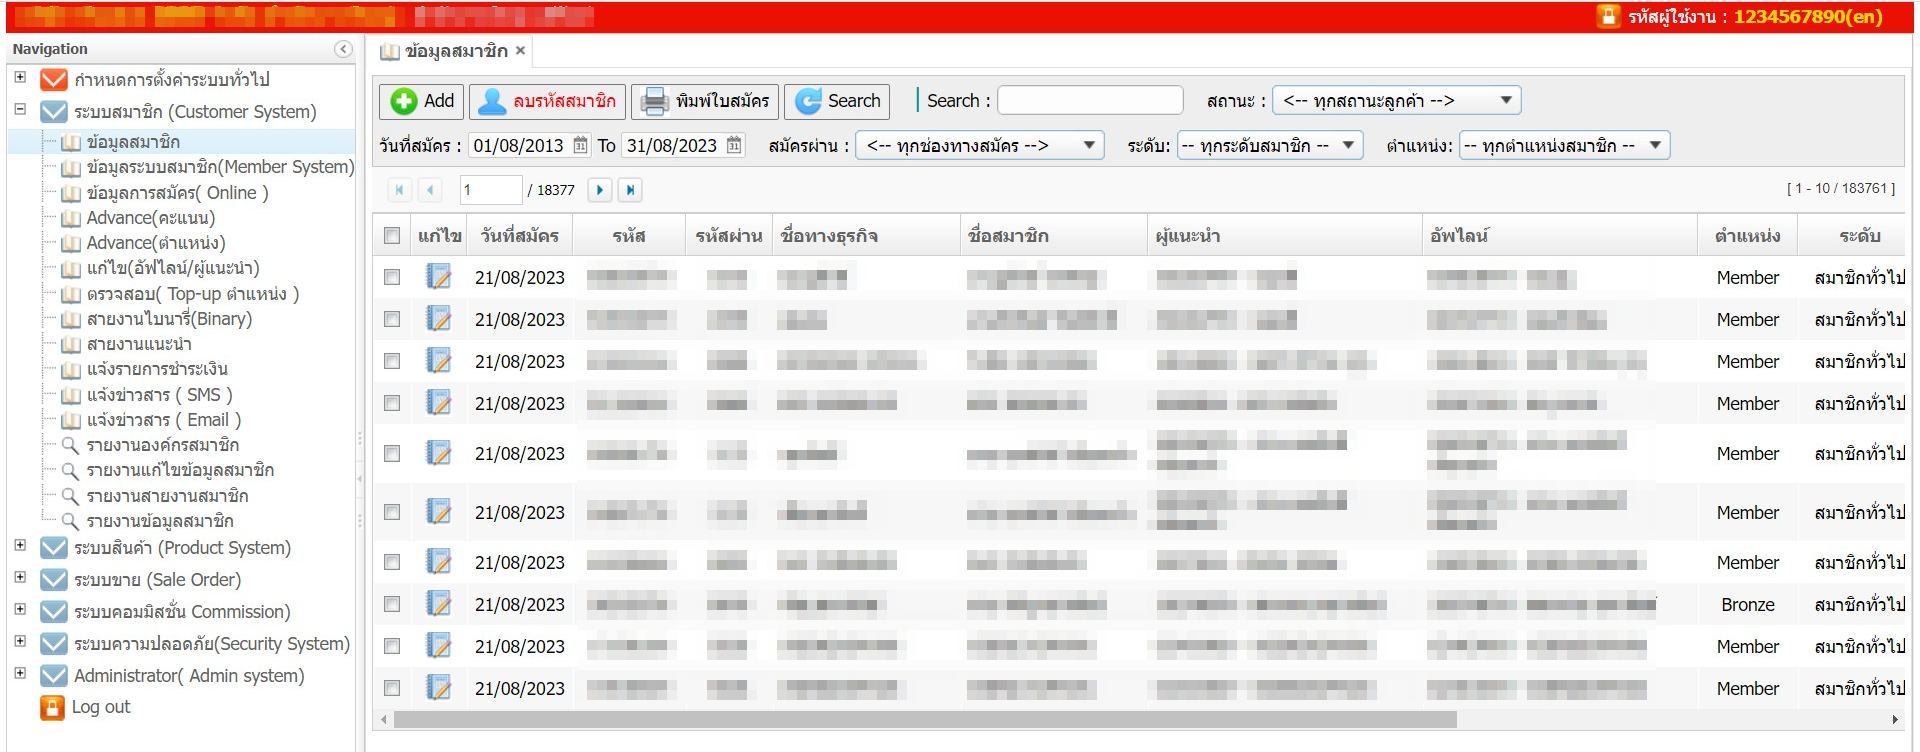Open the end date calendar picker
The image size is (1920, 752).
click(x=734, y=146)
